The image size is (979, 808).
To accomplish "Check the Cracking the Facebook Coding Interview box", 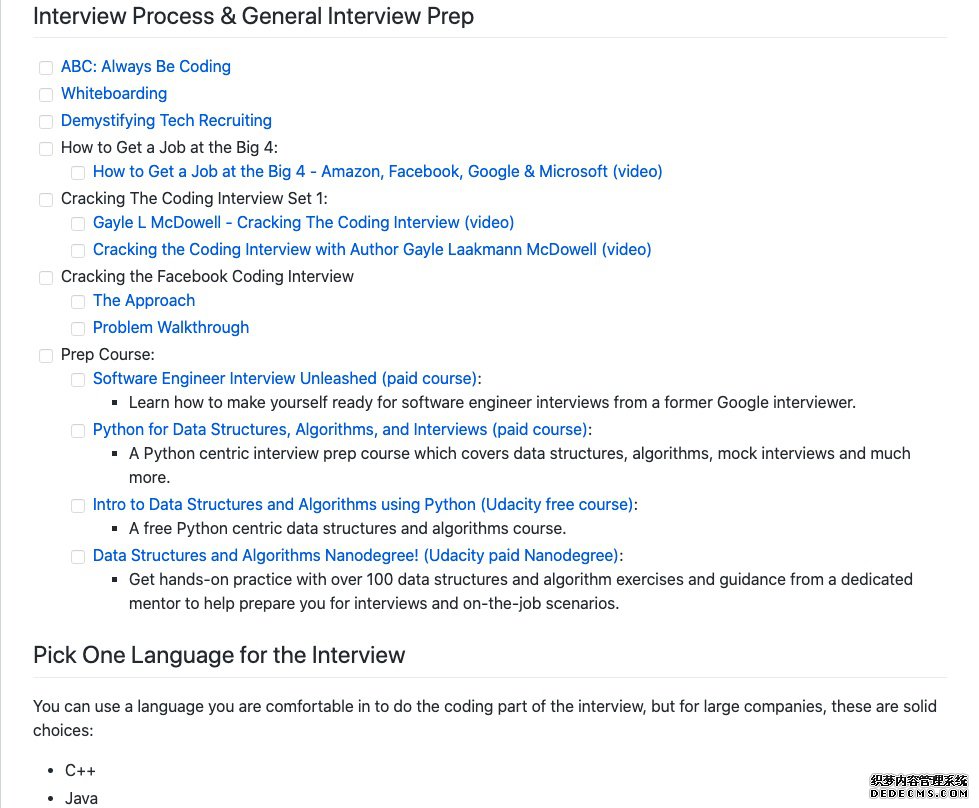I will coord(46,277).
